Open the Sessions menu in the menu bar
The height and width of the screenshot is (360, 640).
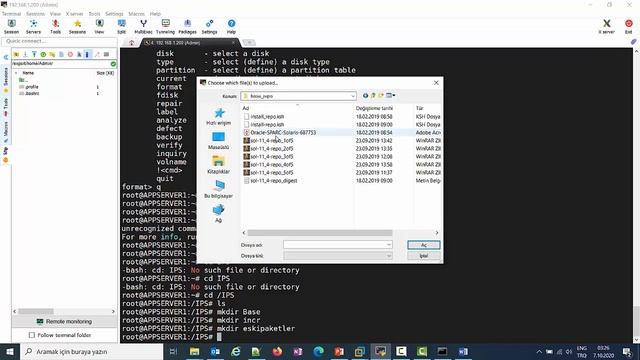point(36,14)
